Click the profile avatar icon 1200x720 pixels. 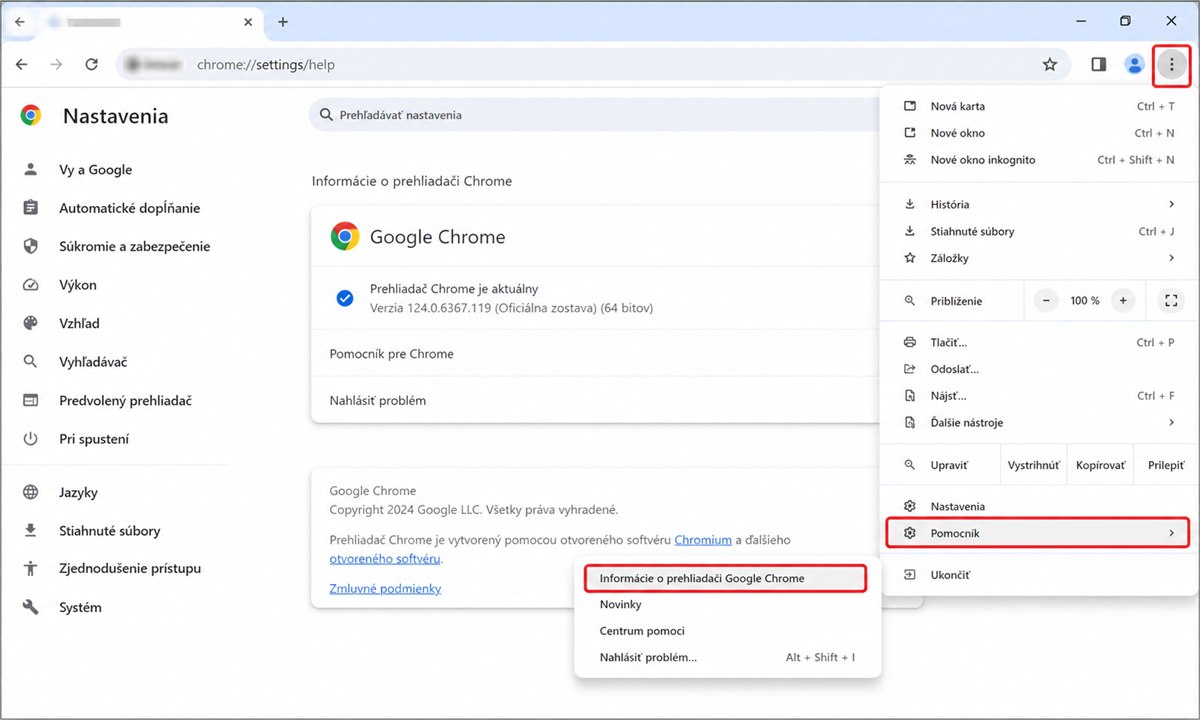pyautogui.click(x=1134, y=65)
